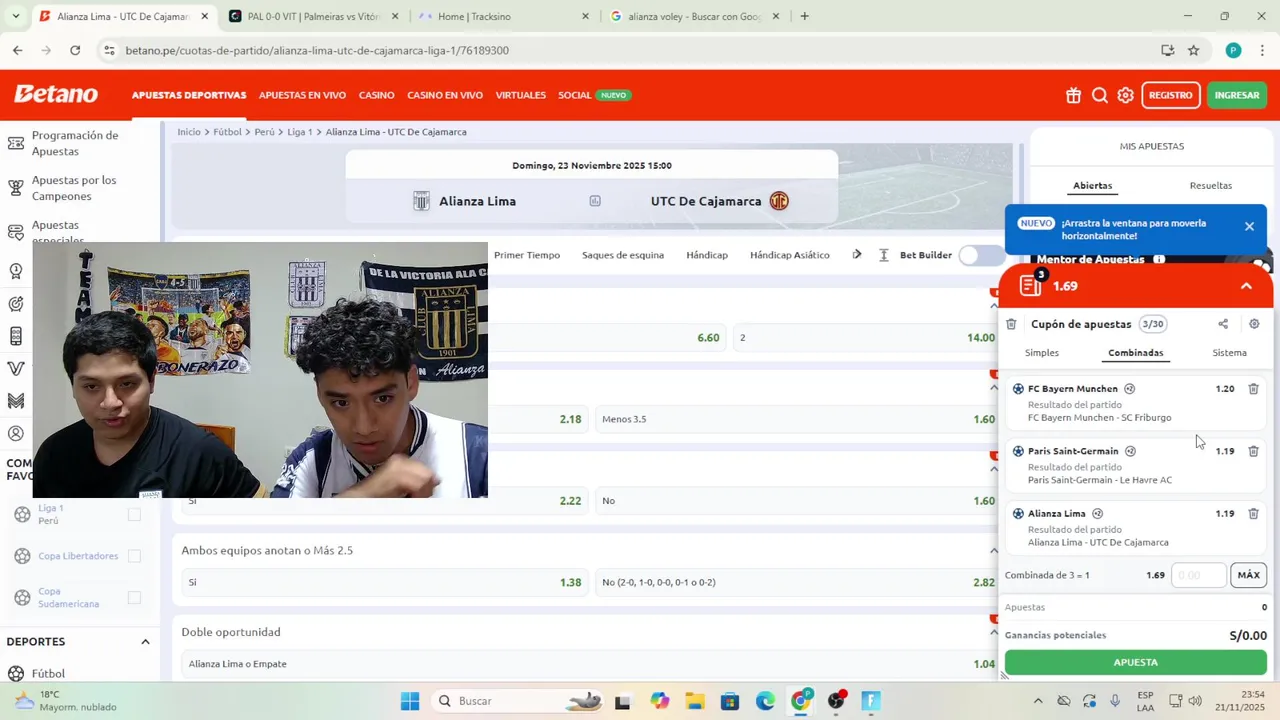Click the Windows taskbar Buscar search box
Viewport: 1280px width, 720px height.
pos(515,701)
